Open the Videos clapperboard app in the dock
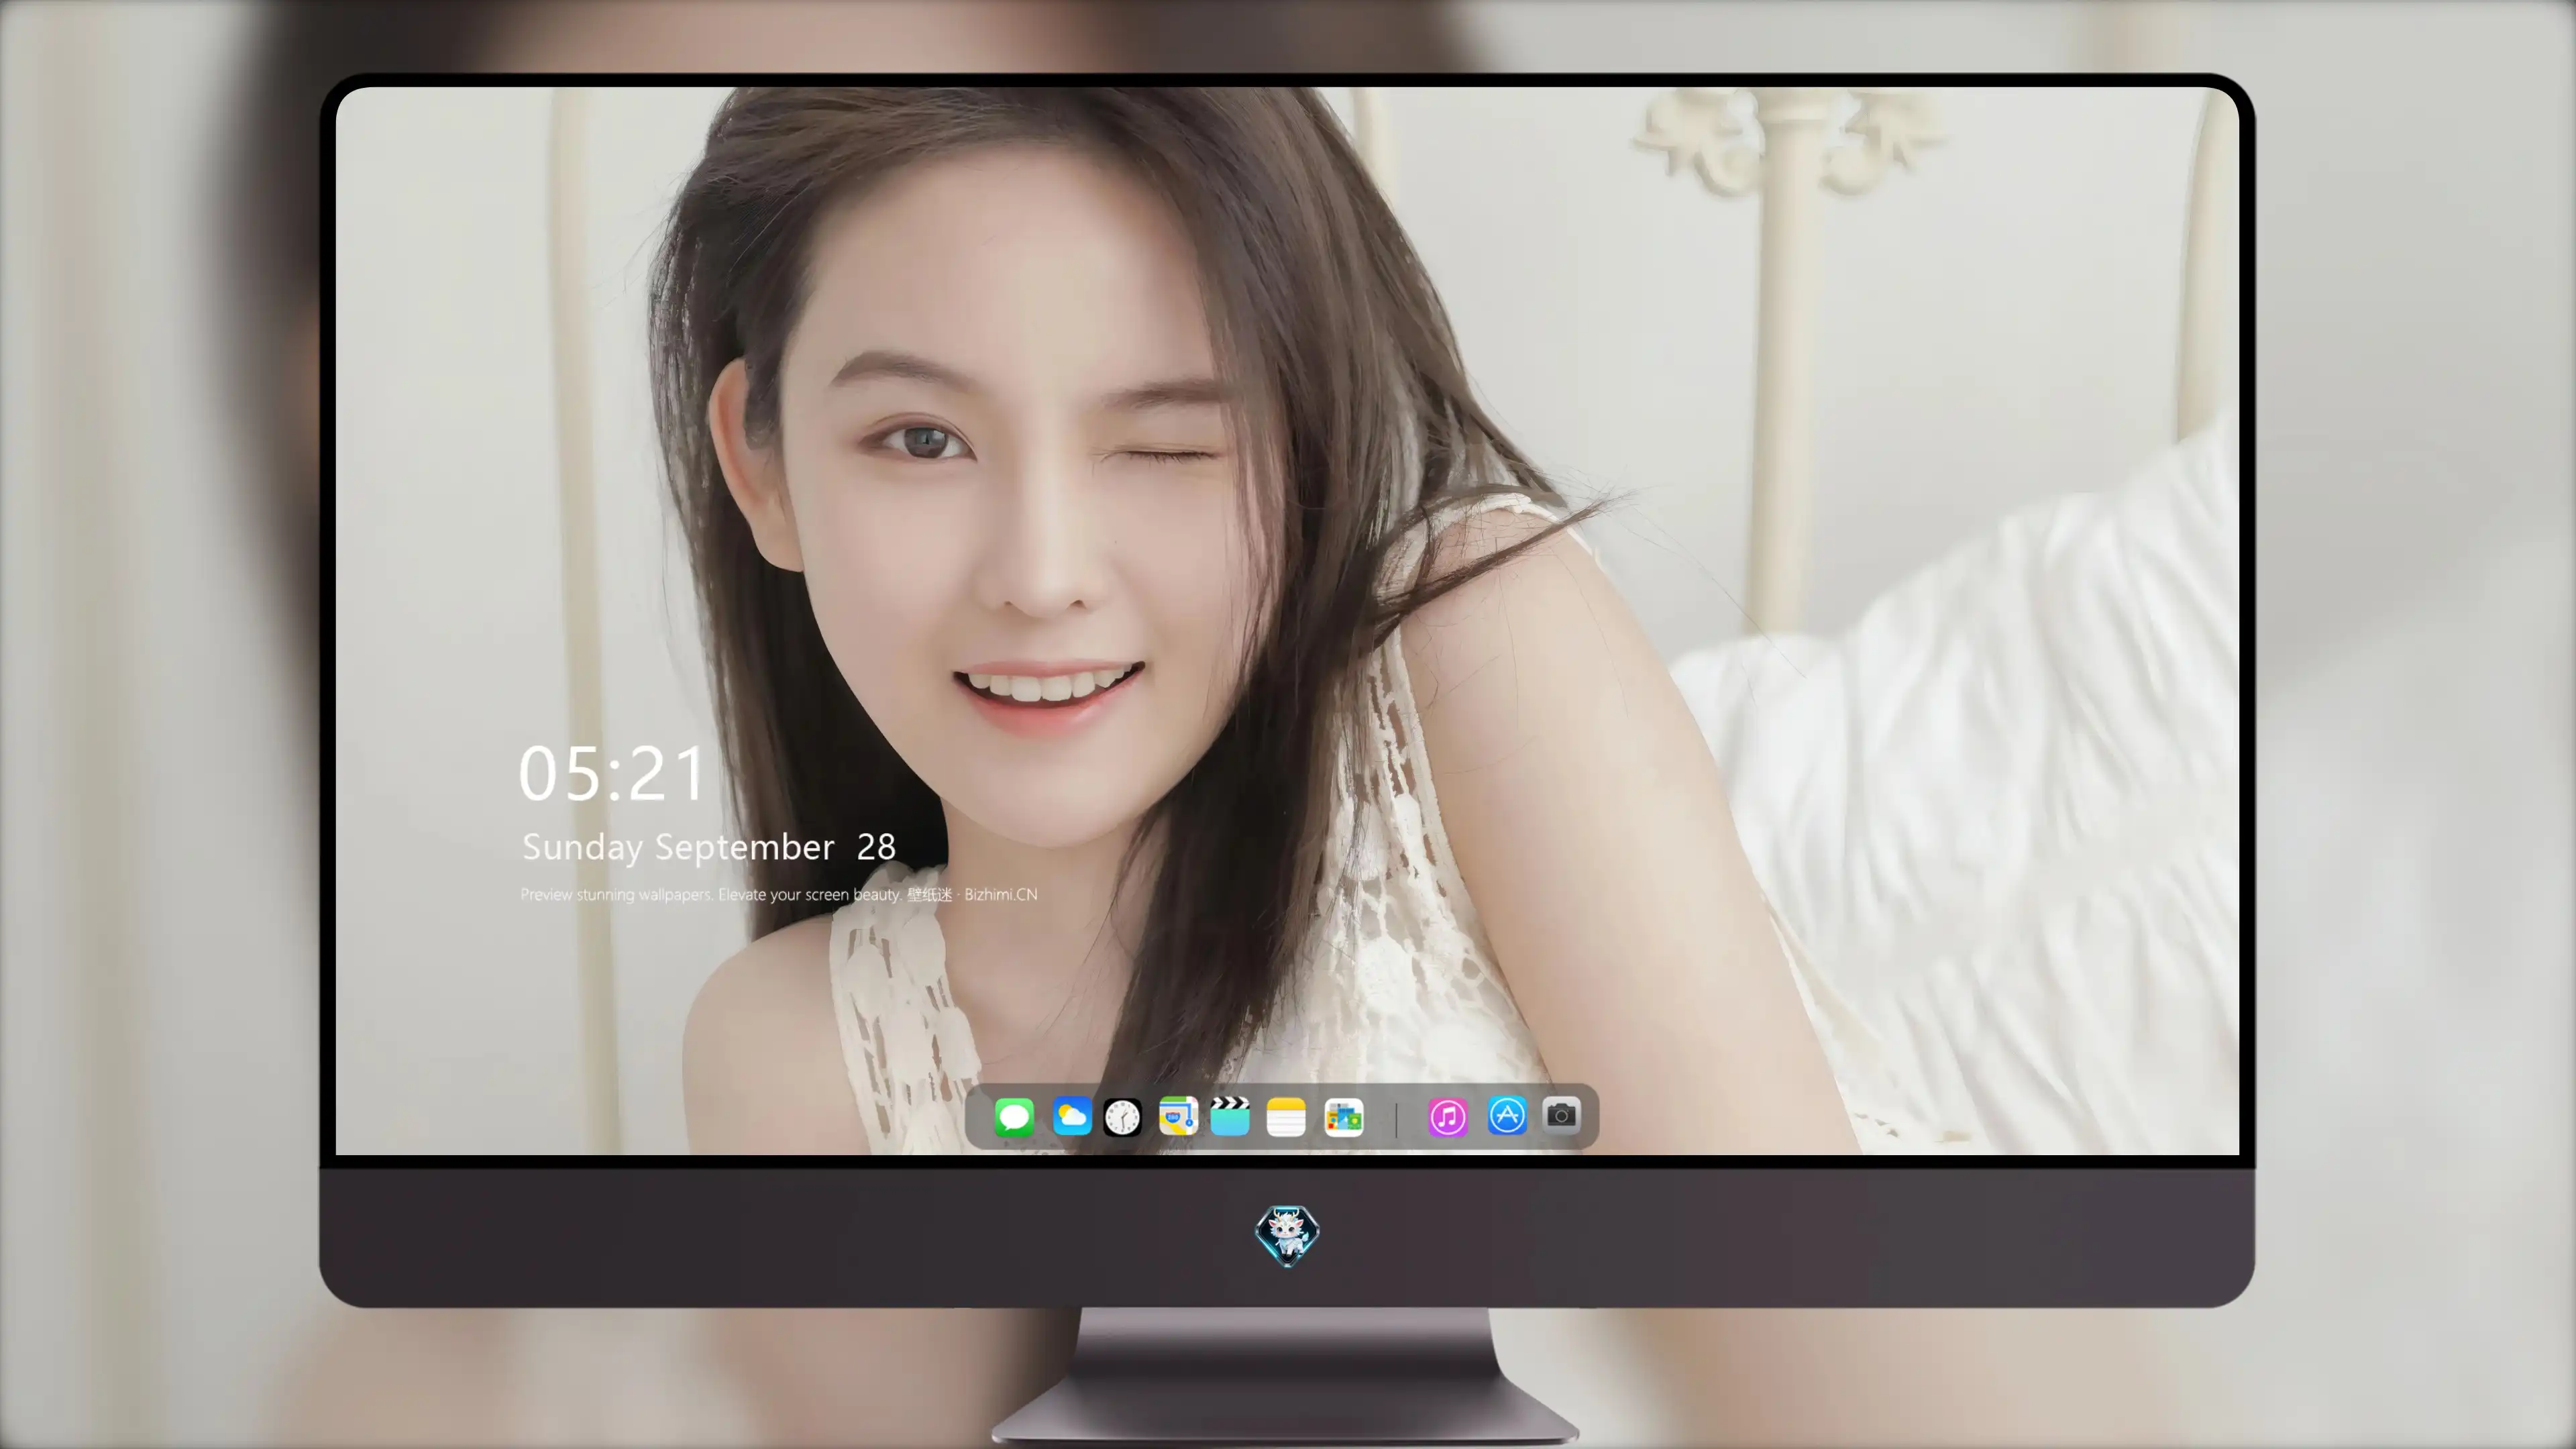2576x1449 pixels. tap(1230, 1116)
